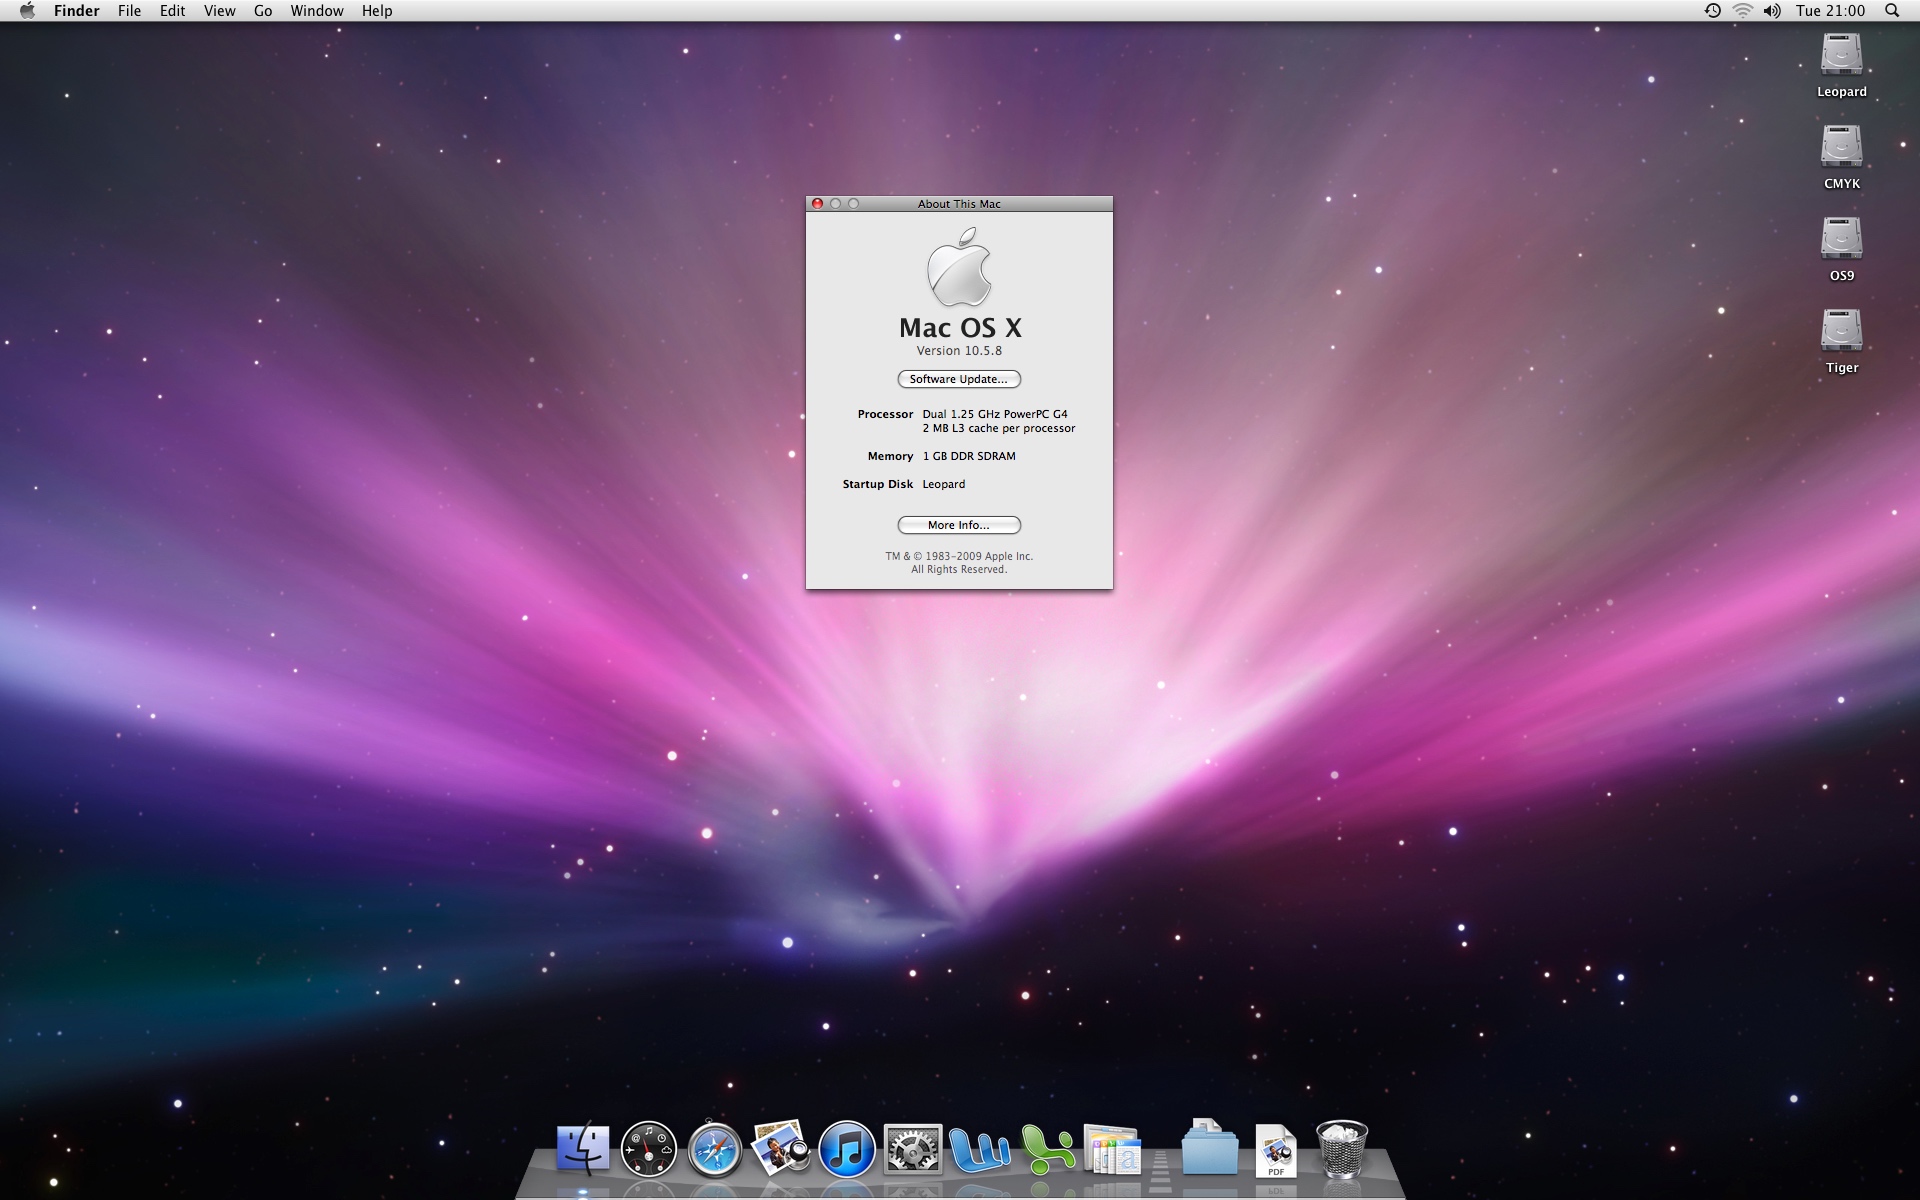Close the About This Mac window

tap(817, 204)
